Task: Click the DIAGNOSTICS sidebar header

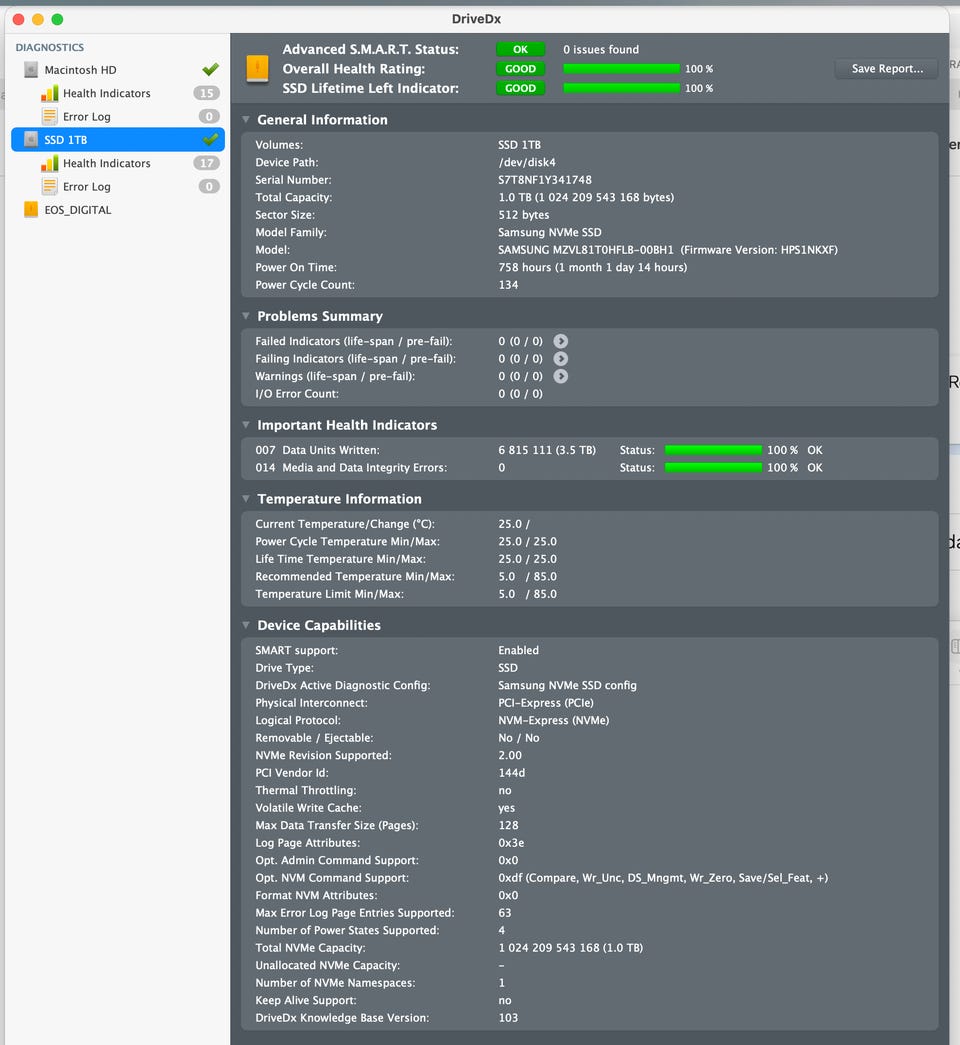Action: pyautogui.click(x=50, y=47)
